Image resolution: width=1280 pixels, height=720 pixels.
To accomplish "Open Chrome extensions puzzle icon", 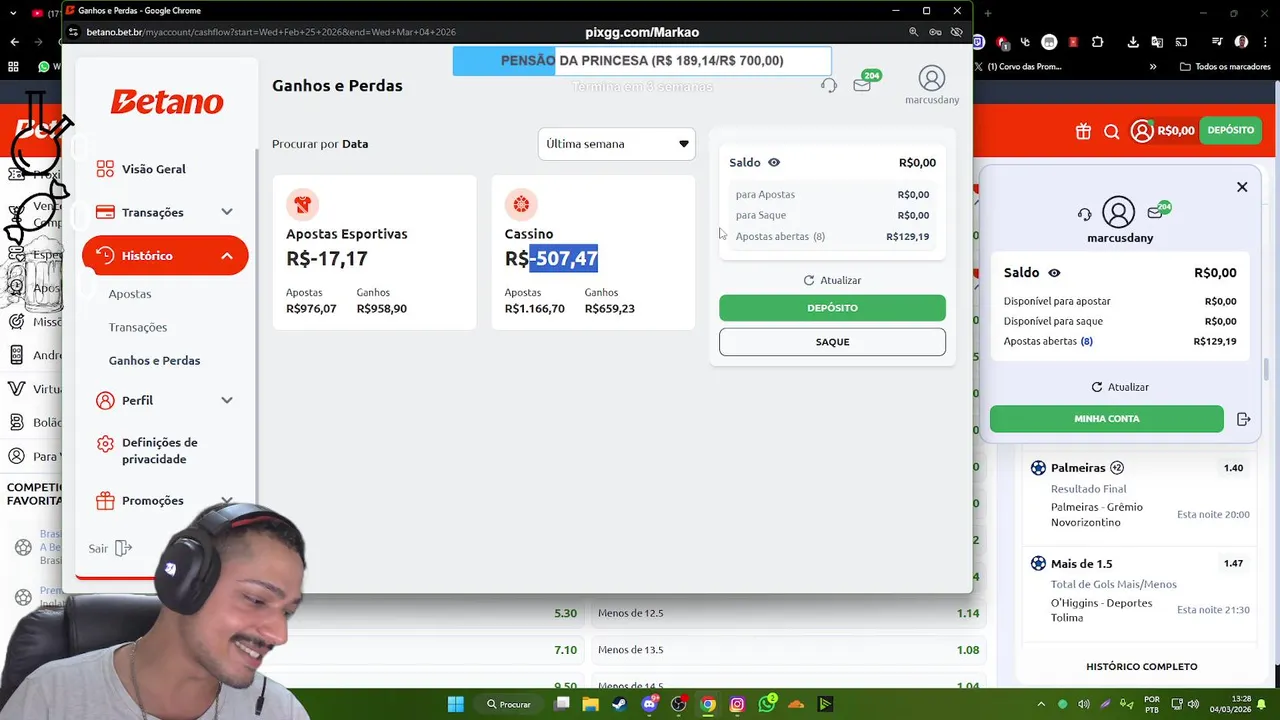I will tap(1097, 42).
